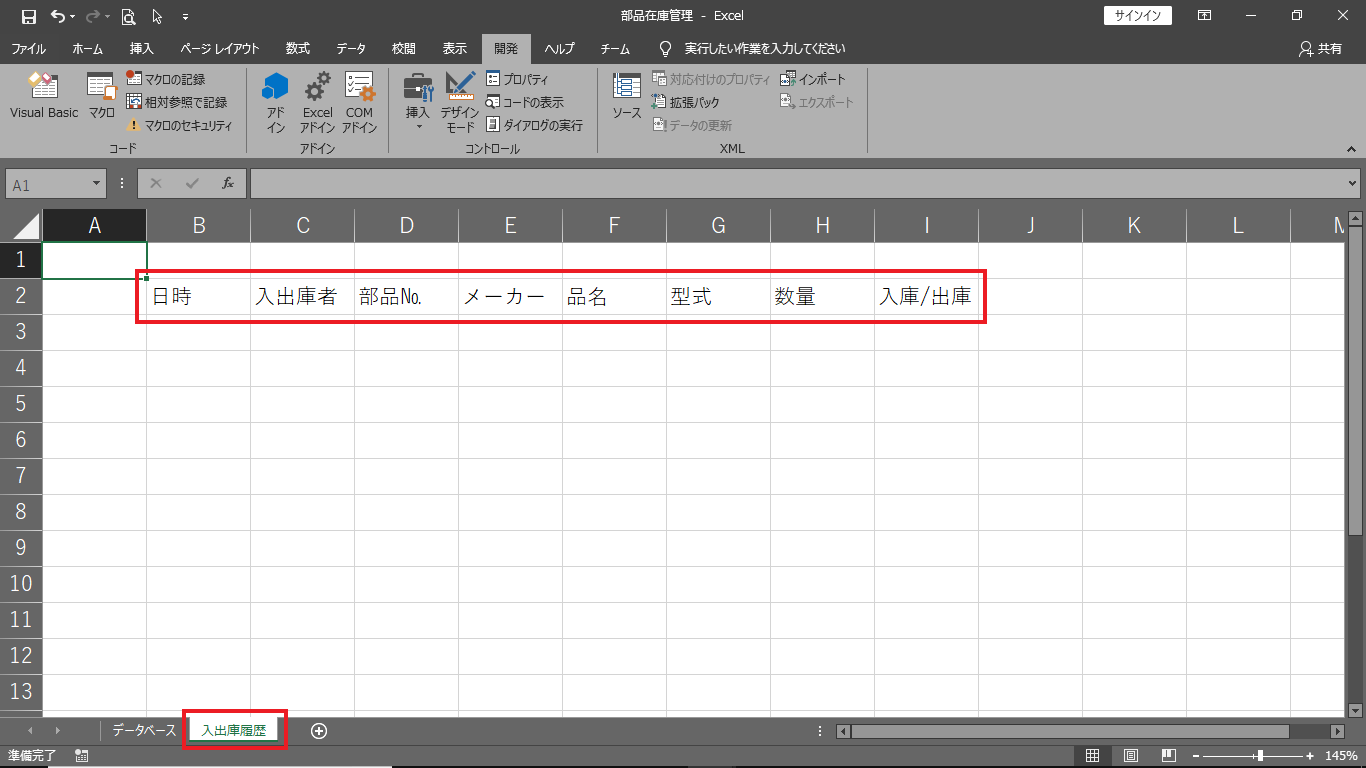Open the ファイル tab
Image resolution: width=1366 pixels, height=768 pixels.
(x=28, y=48)
